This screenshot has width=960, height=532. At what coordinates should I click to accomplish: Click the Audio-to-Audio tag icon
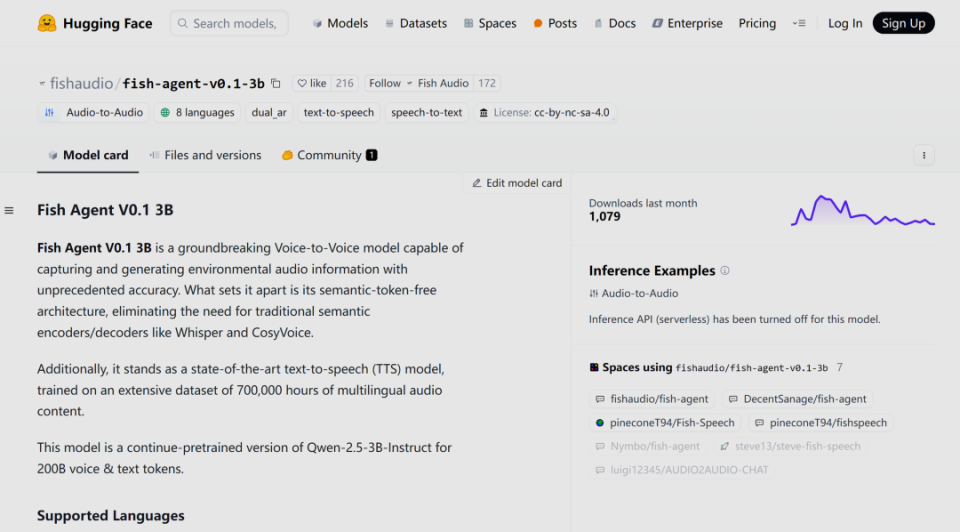click(x=49, y=113)
